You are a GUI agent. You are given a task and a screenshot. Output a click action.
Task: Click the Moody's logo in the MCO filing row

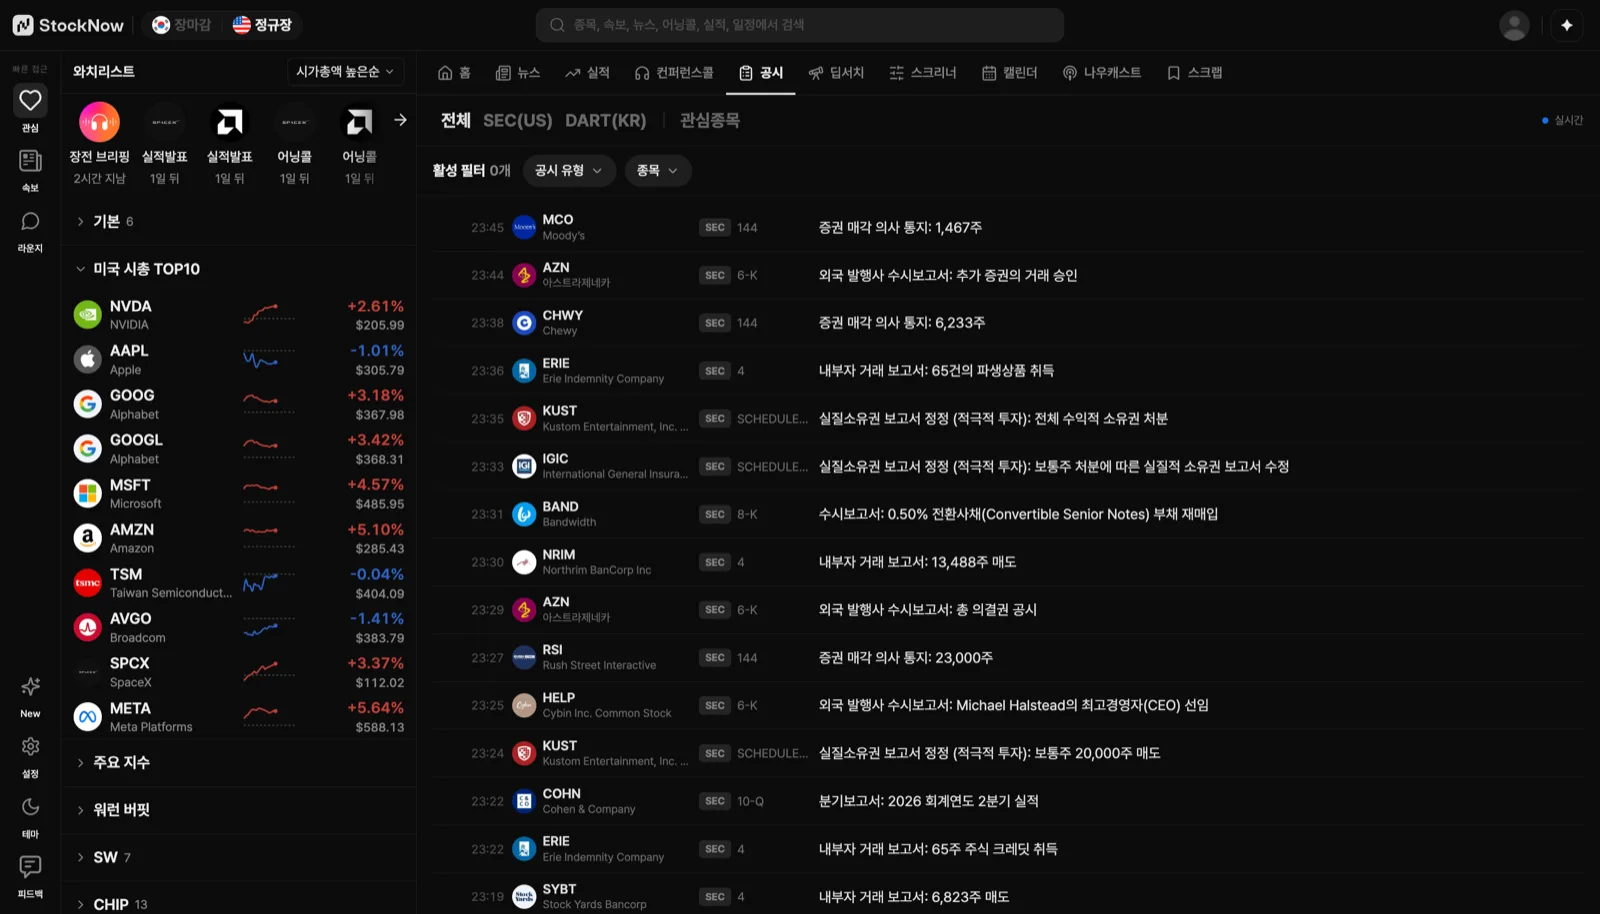point(524,227)
